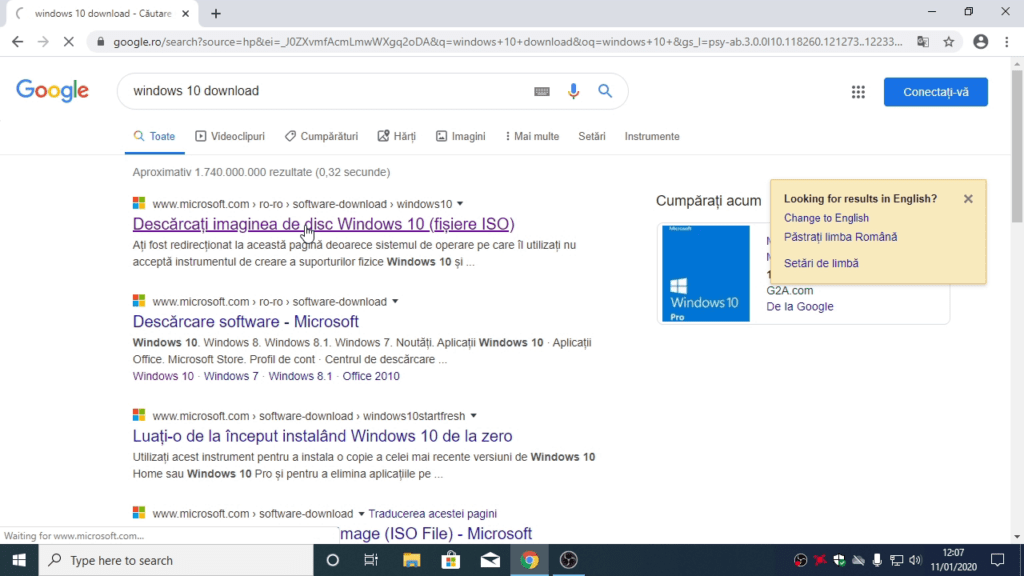Click the Chrome address bar URL
Screen dimensions: 1024x576
507,42
